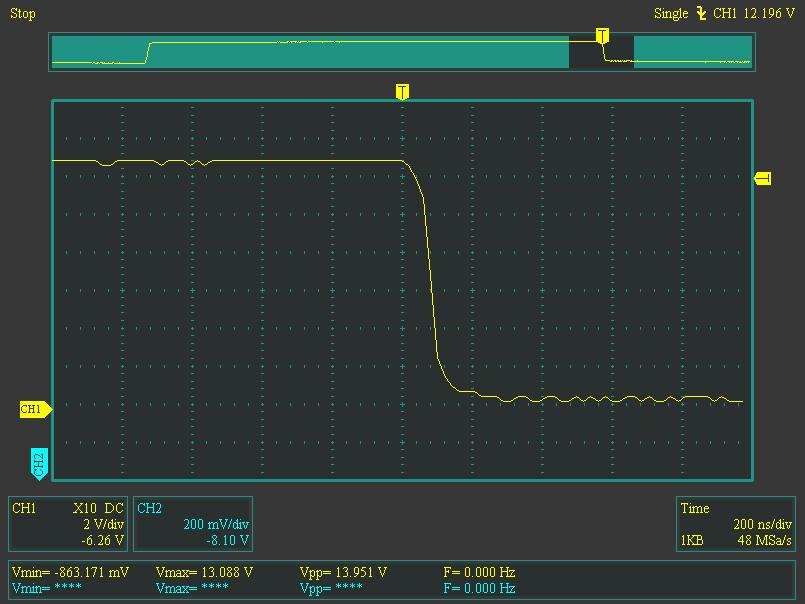
Task: Click the T trigger marker above main graph
Action: click(x=402, y=92)
